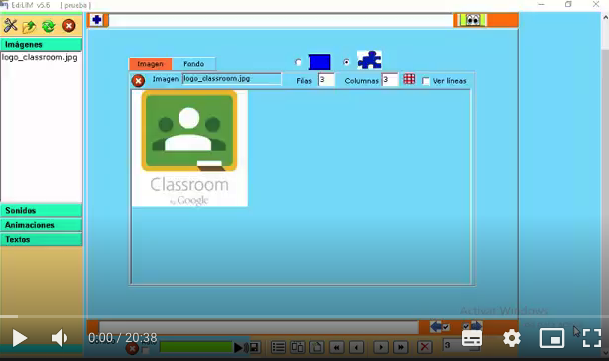Click the preview eyes icon
This screenshot has width=609, height=361.
[x=472, y=19]
